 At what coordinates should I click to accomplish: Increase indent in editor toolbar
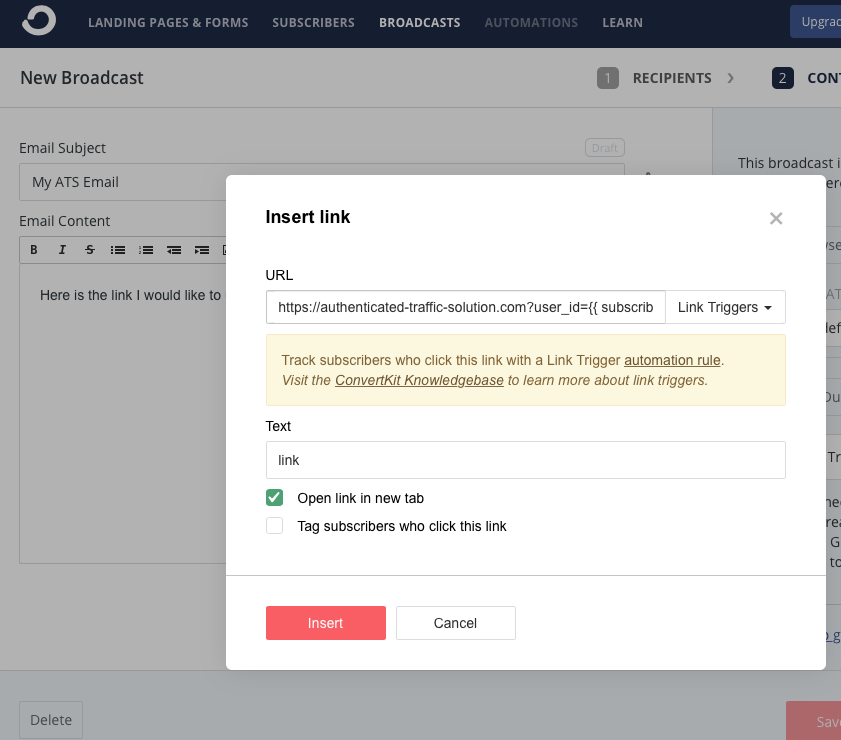[202, 250]
